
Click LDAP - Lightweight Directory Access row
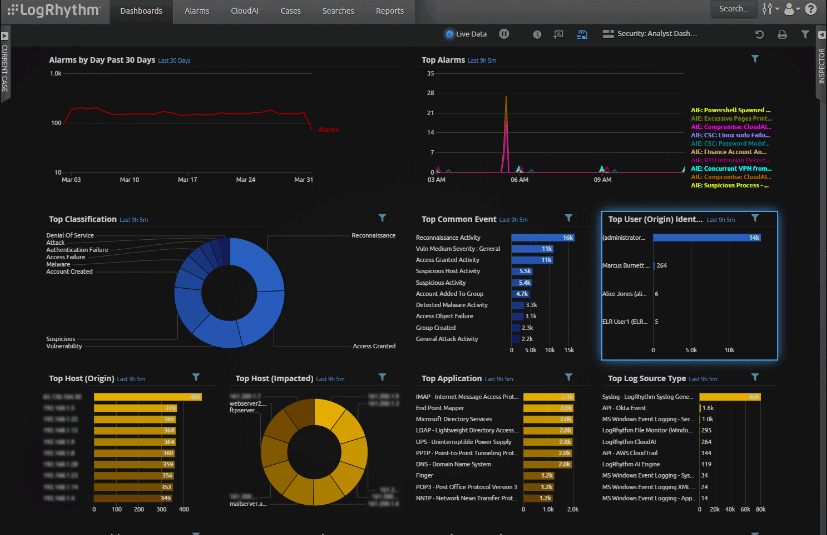pyautogui.click(x=494, y=431)
